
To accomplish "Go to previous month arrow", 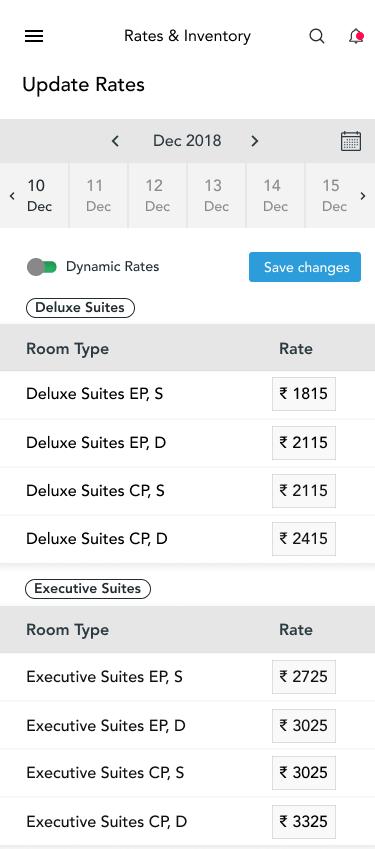I will pos(115,141).
